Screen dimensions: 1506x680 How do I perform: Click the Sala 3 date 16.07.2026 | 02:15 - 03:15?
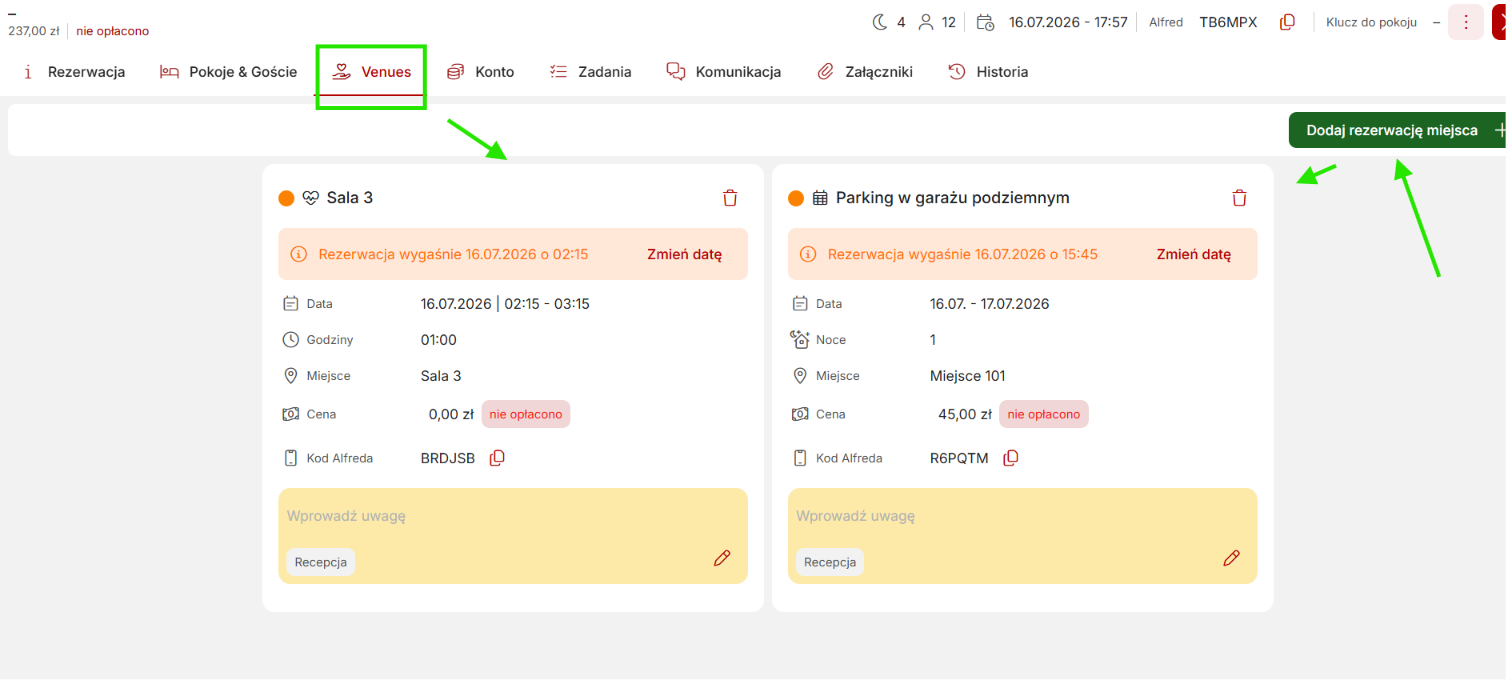pyautogui.click(x=505, y=304)
